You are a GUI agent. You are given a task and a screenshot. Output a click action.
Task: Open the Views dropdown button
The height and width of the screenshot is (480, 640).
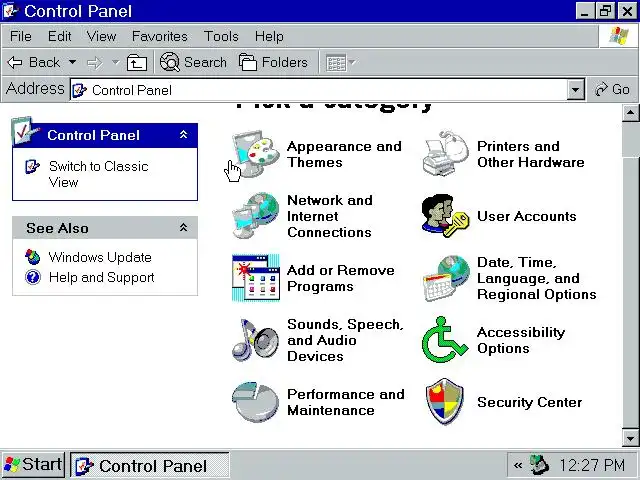341,63
